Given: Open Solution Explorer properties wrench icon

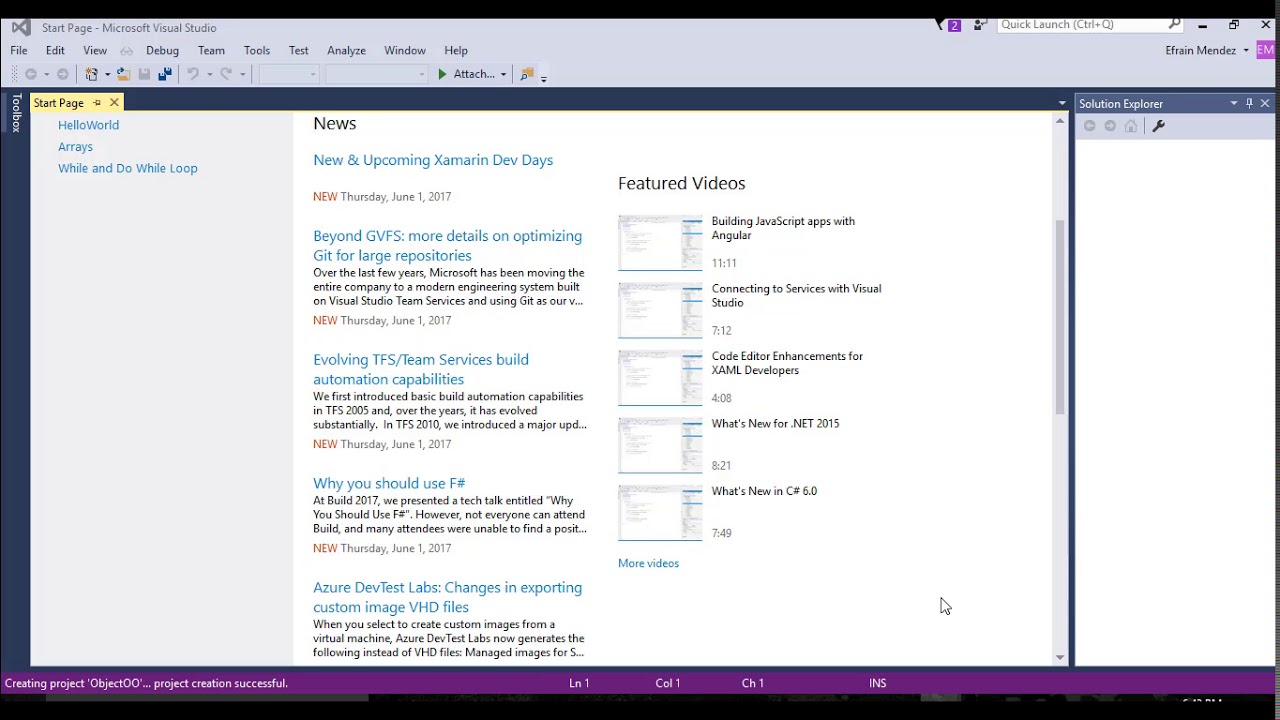Looking at the screenshot, I should pyautogui.click(x=1158, y=126).
